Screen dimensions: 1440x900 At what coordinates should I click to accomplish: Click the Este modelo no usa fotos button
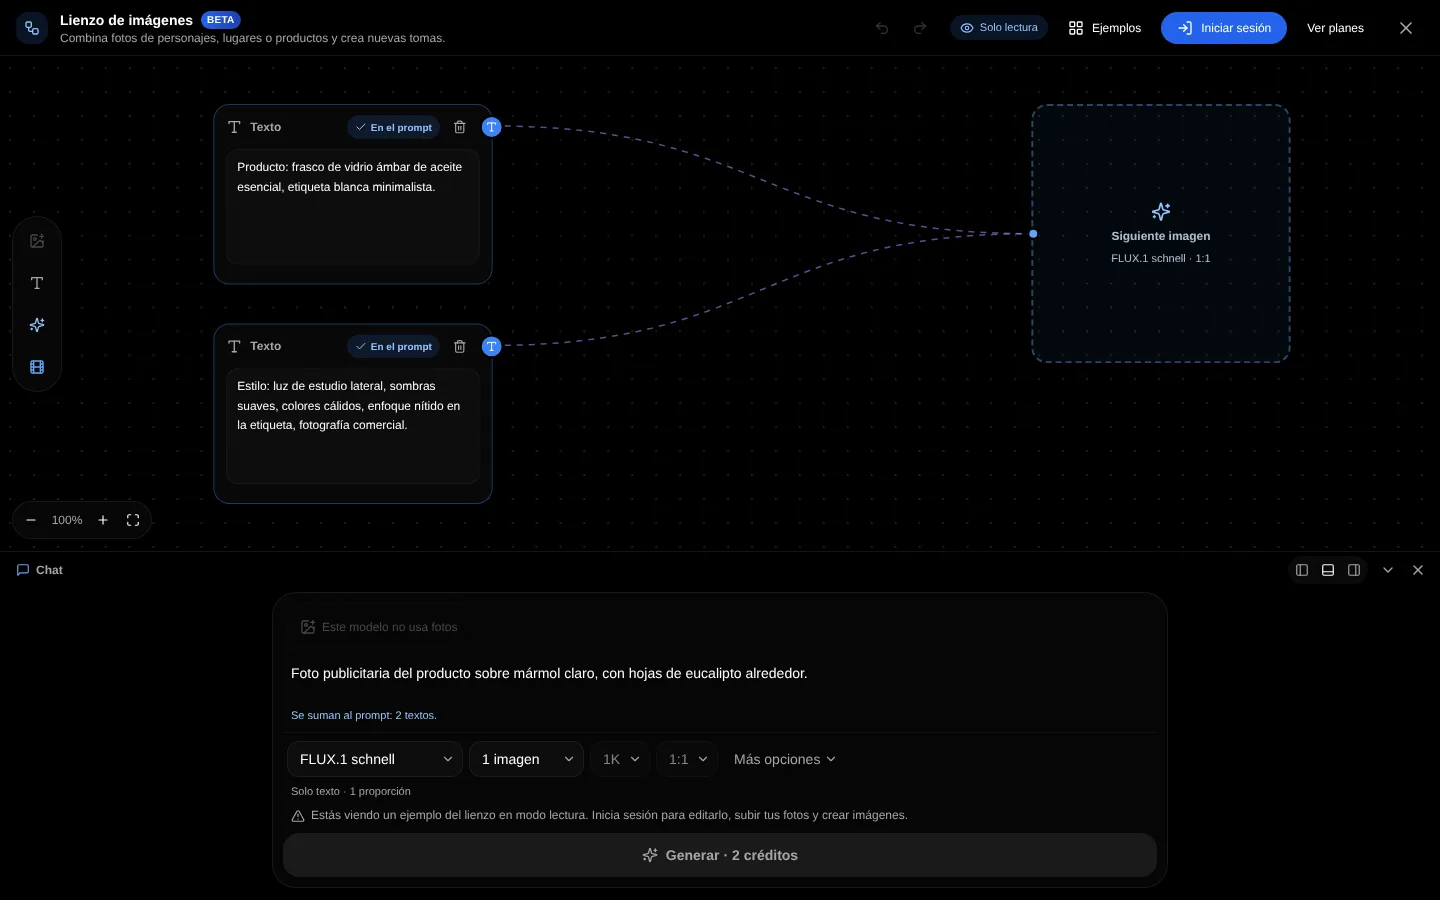pos(379,627)
